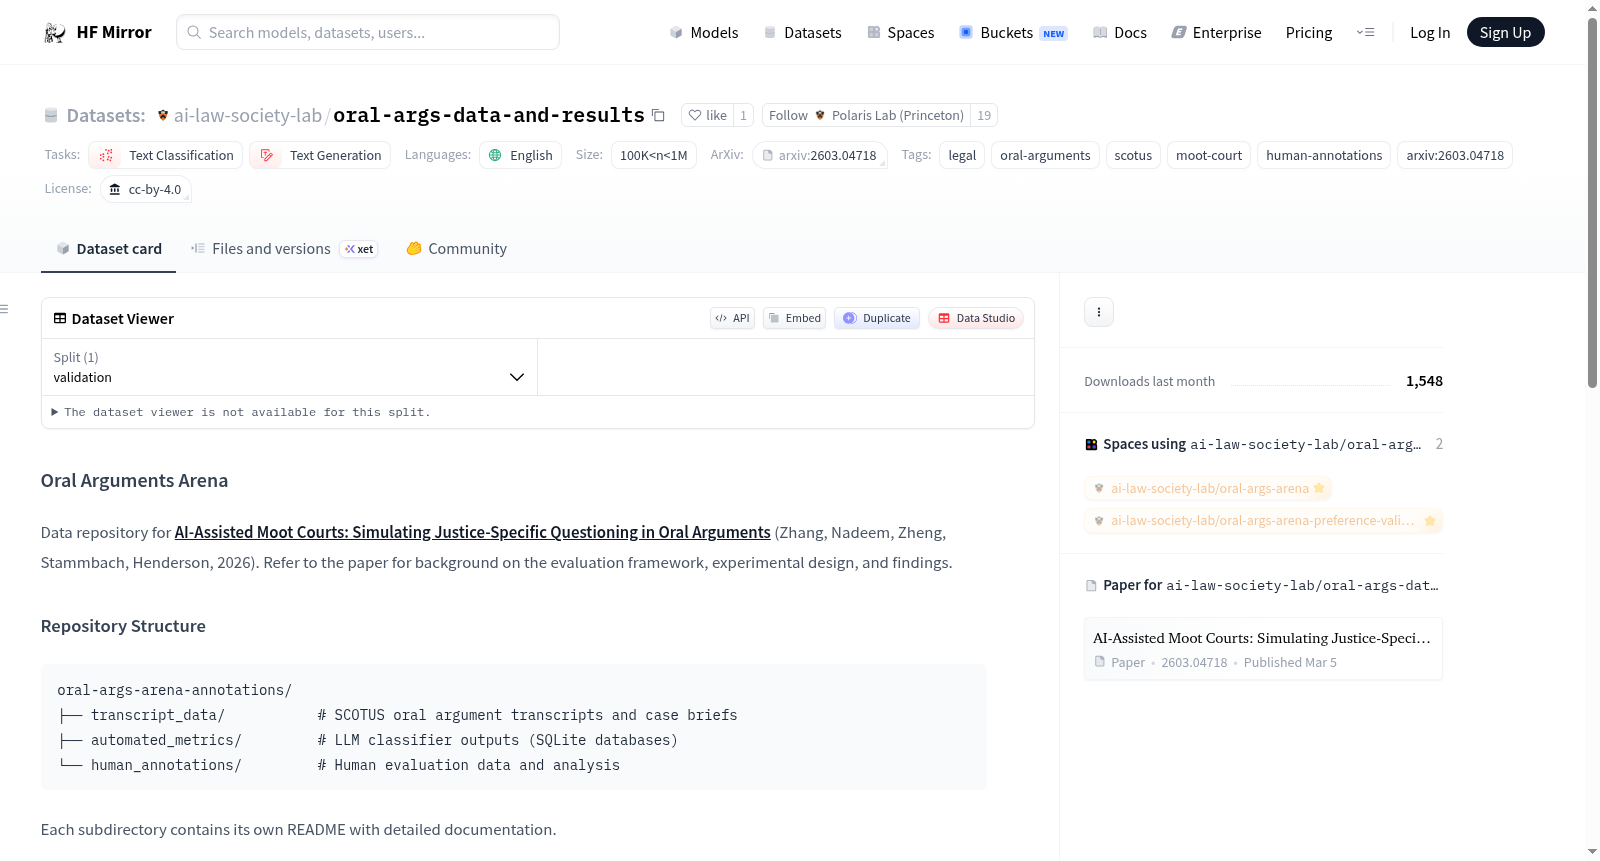
Task: Click the ai-law-society-lab organization avatar
Action: (163, 115)
